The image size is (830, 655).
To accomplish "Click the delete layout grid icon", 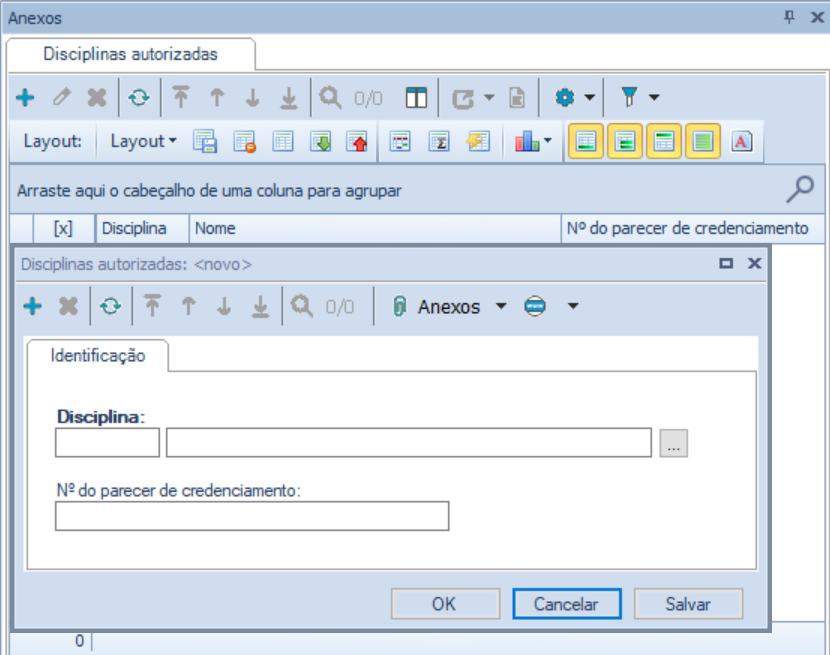I will (244, 142).
